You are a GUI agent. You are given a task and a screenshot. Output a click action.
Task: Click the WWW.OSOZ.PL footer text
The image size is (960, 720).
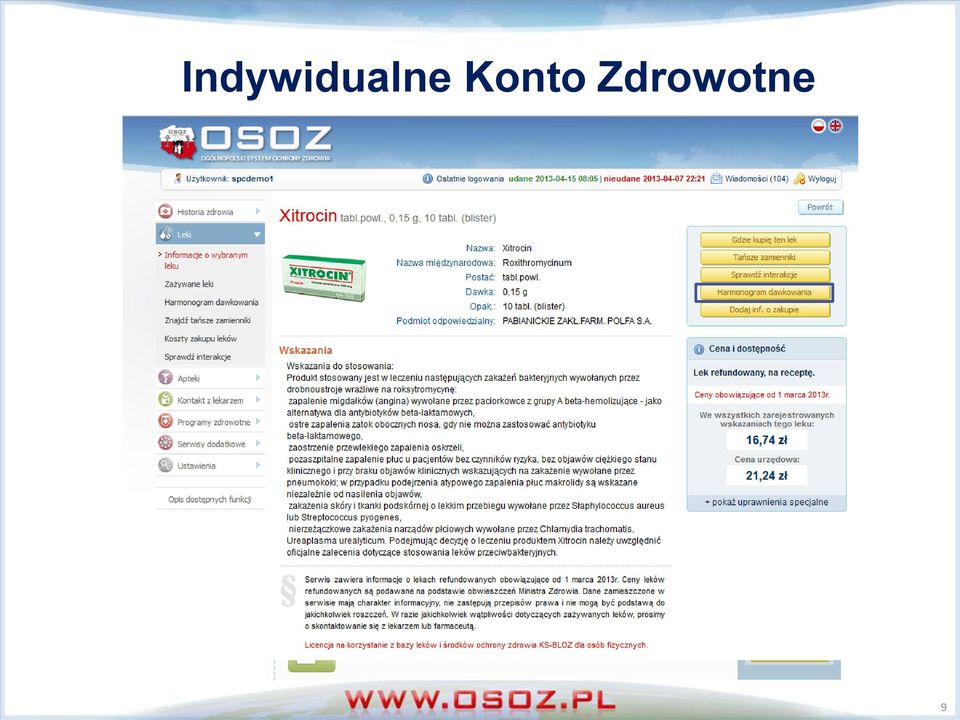[480, 700]
